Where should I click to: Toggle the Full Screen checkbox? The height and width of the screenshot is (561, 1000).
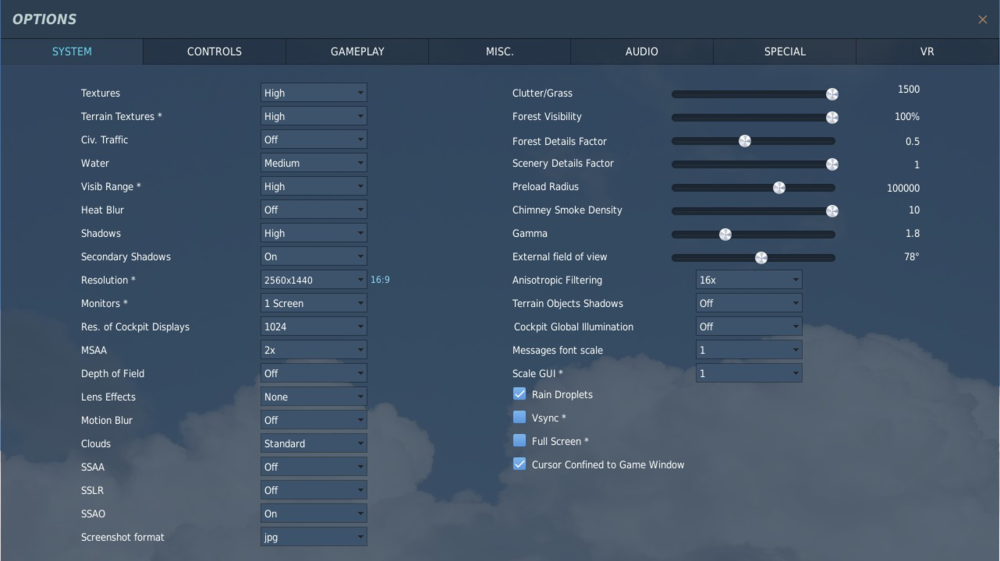(x=519, y=441)
